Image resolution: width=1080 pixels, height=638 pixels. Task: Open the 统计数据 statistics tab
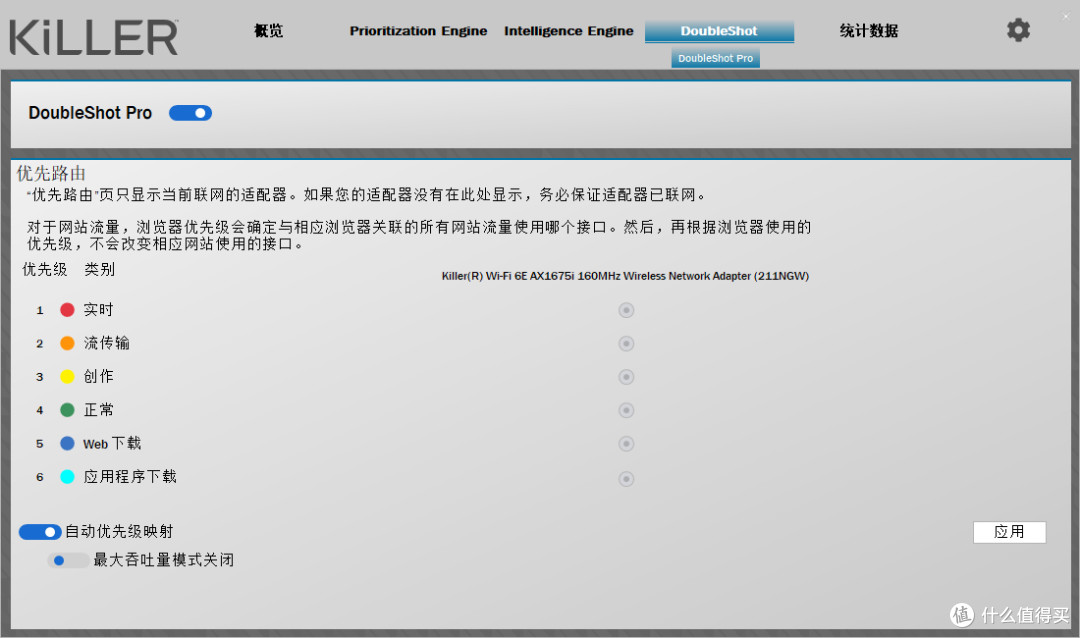(869, 30)
